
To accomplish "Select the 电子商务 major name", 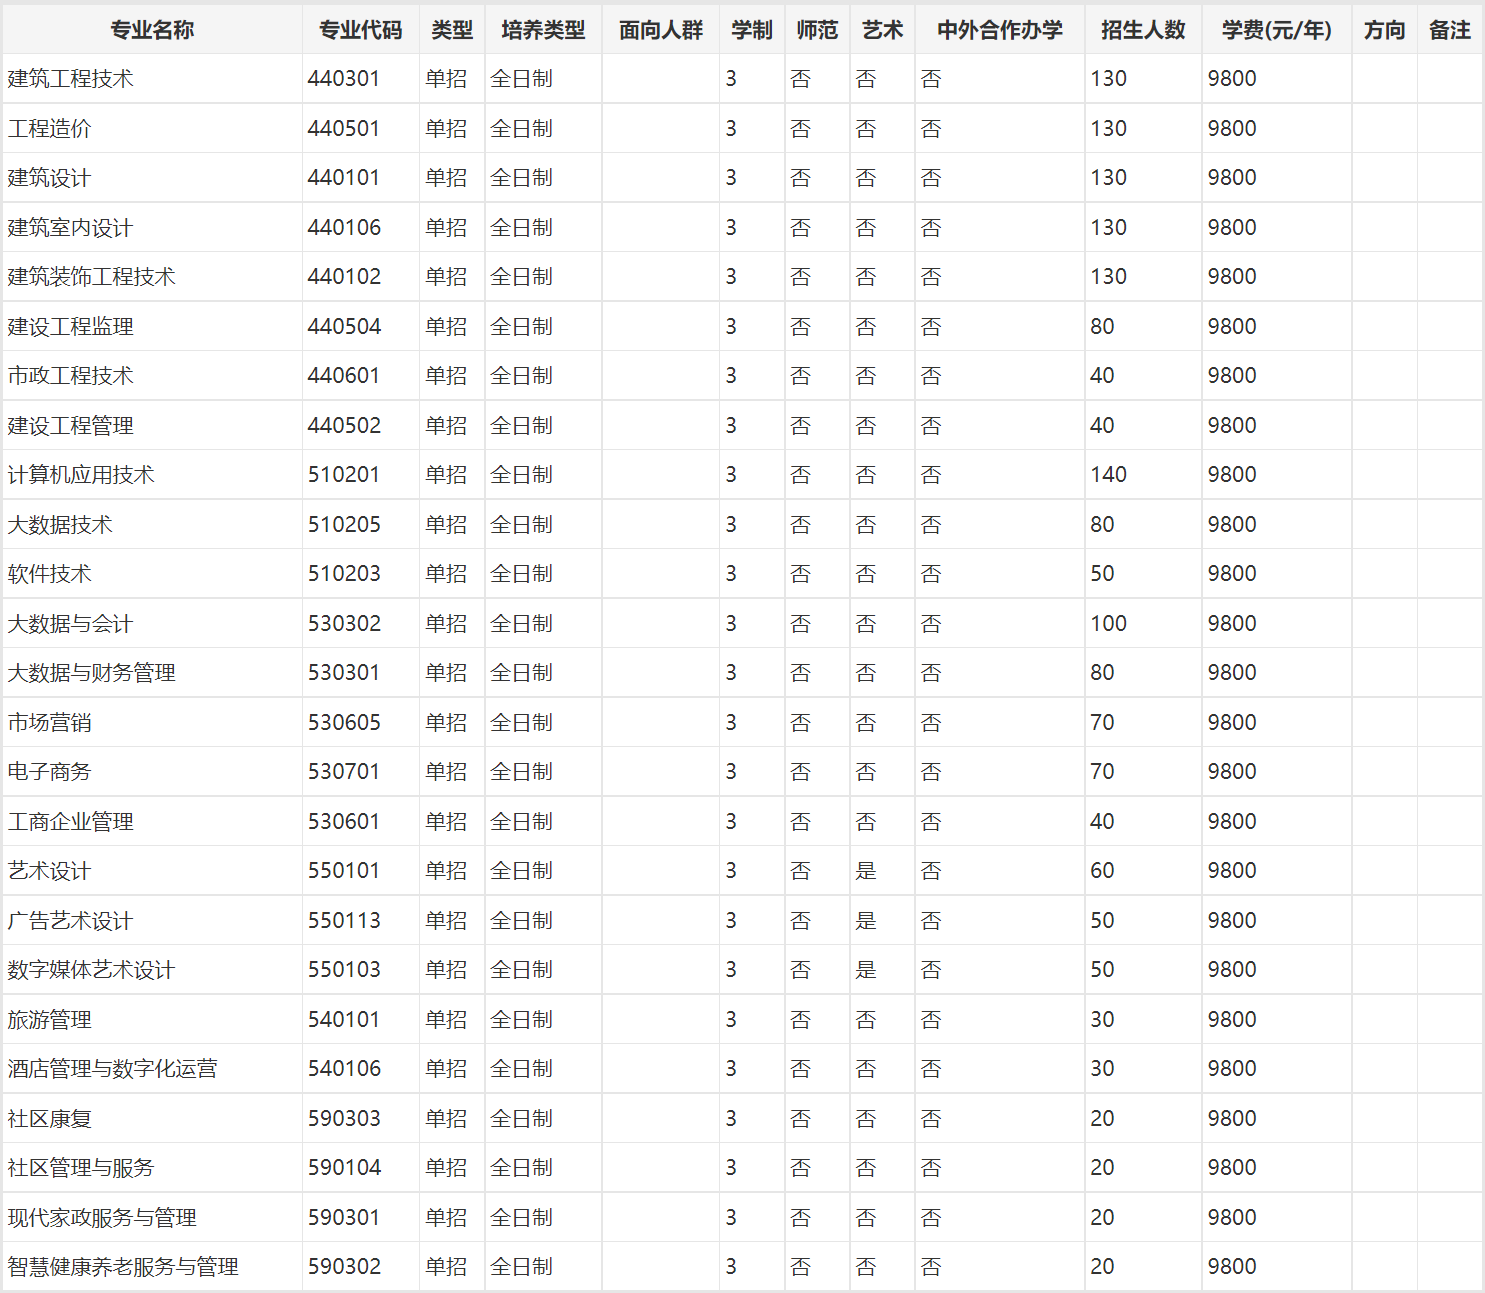I will 49,772.
